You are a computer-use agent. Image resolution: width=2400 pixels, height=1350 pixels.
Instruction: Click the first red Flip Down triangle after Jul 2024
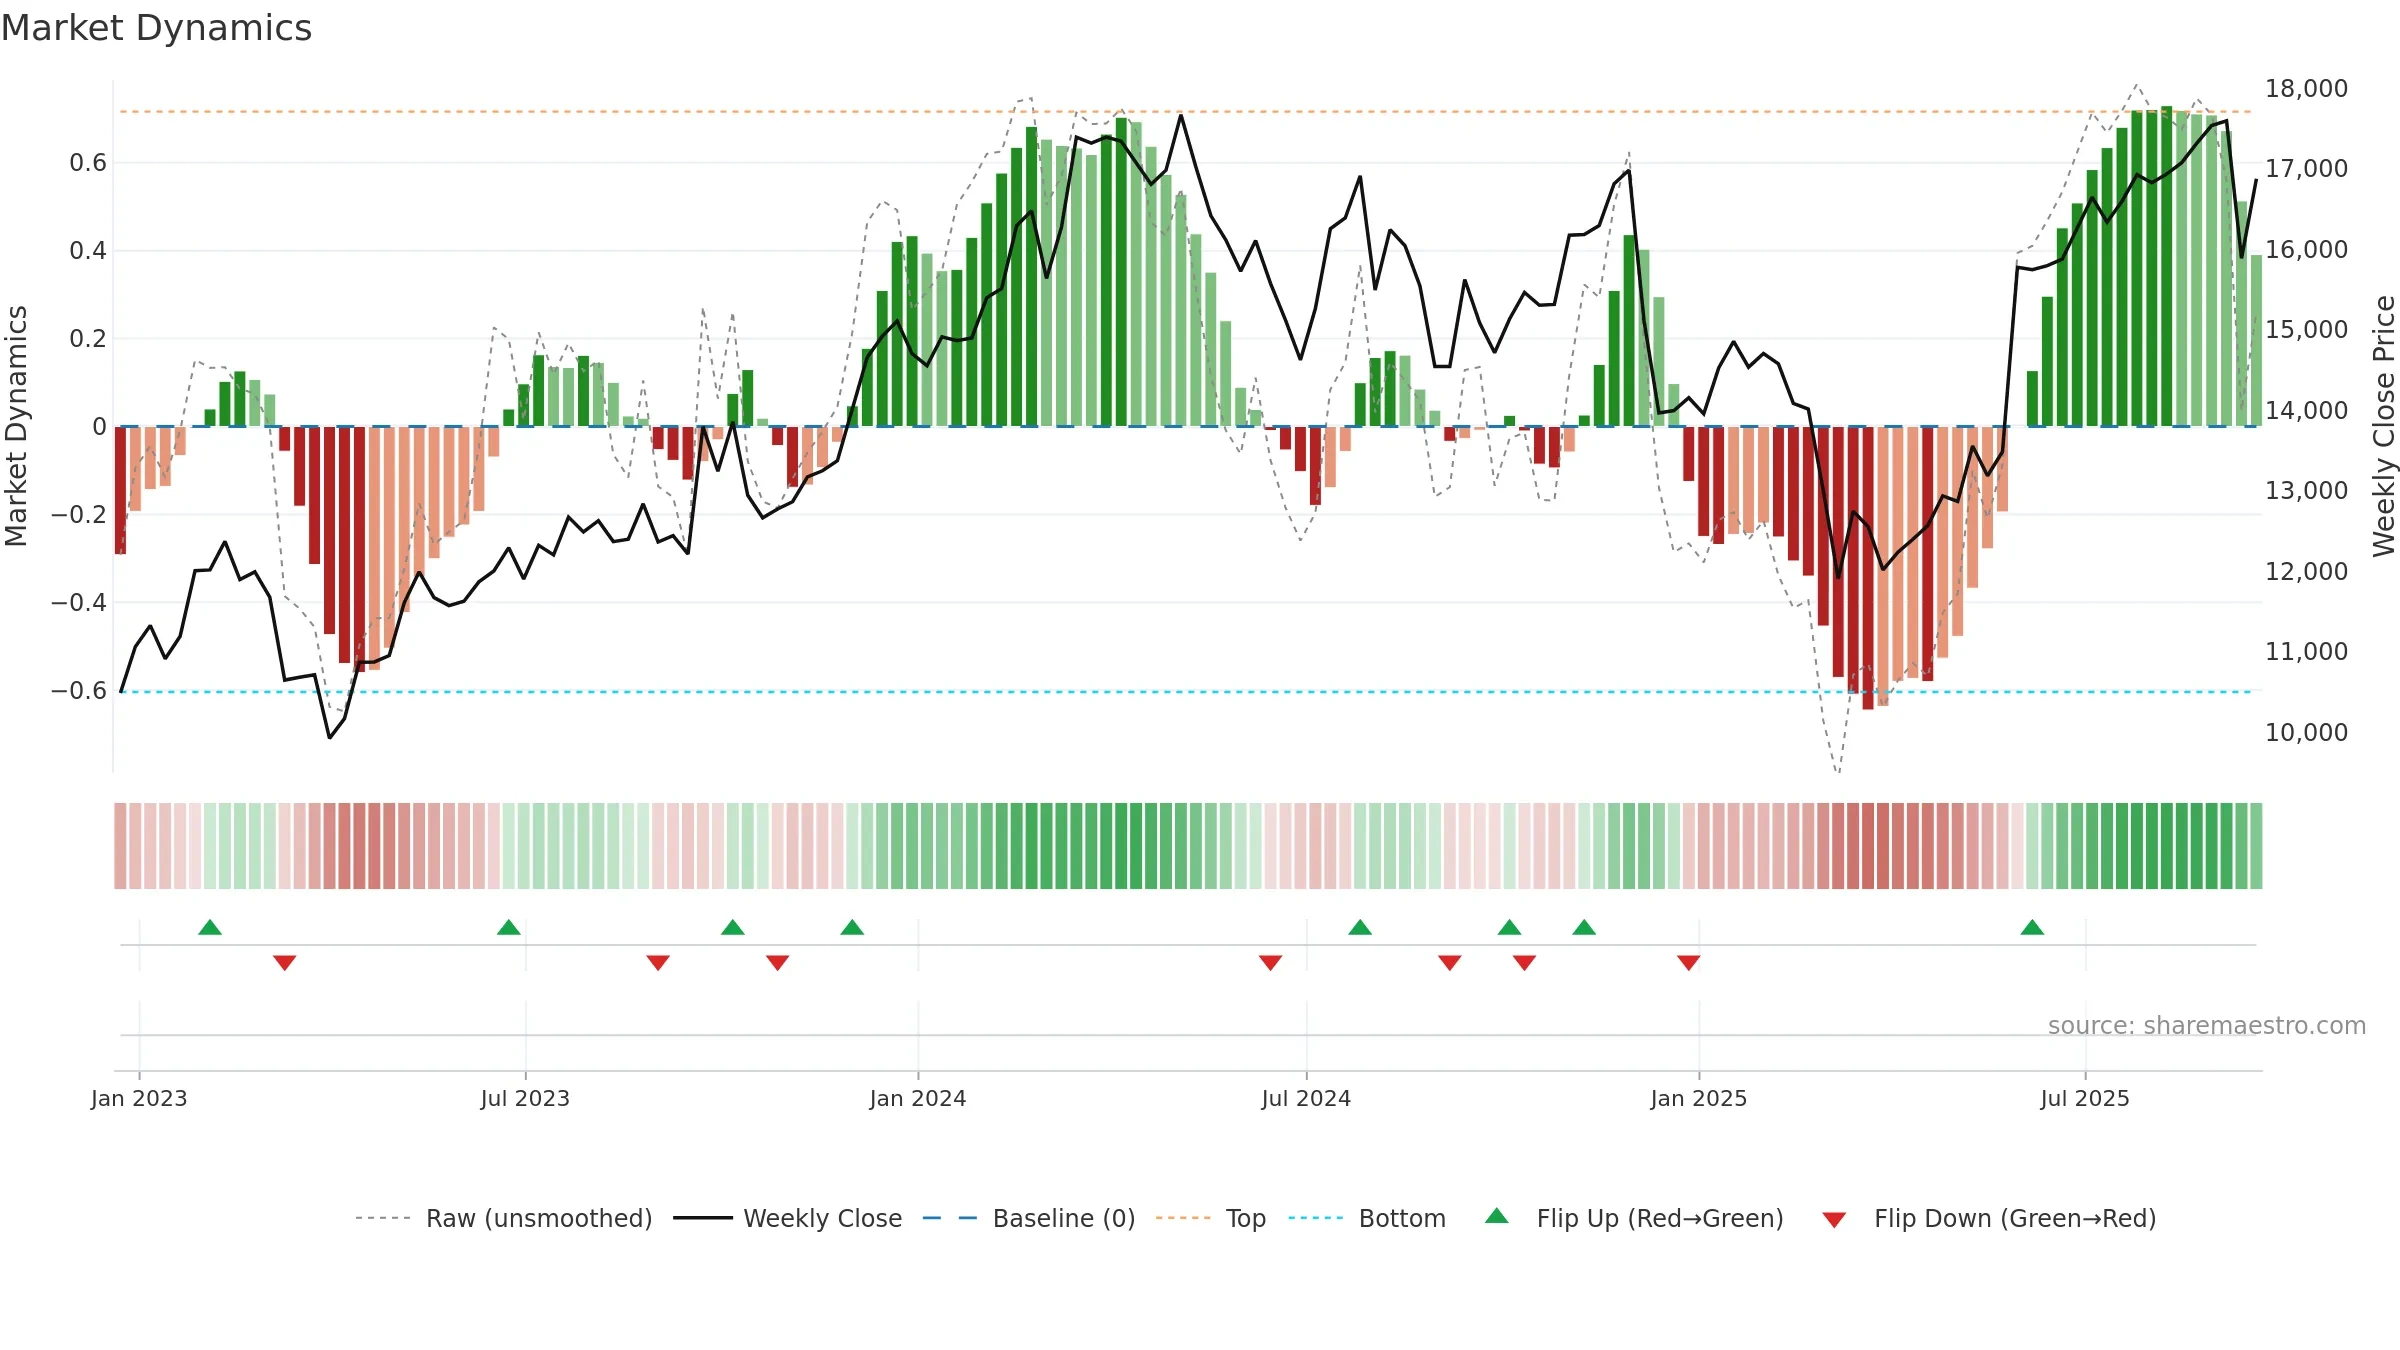(x=1450, y=963)
